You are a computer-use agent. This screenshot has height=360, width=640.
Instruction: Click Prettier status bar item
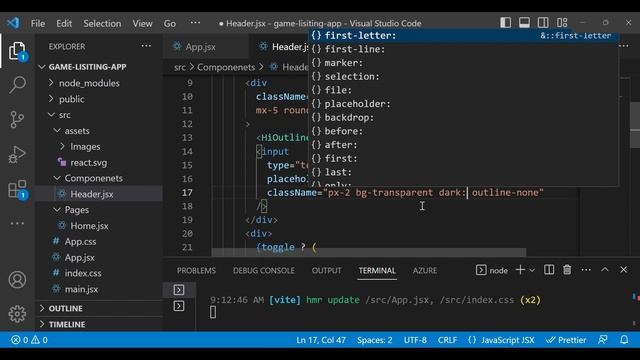coord(566,340)
